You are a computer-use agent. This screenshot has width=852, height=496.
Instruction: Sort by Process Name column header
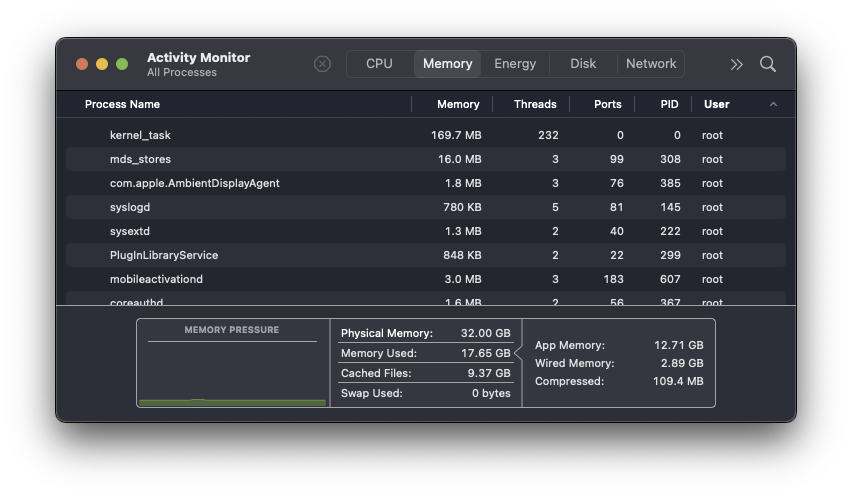tap(122, 104)
